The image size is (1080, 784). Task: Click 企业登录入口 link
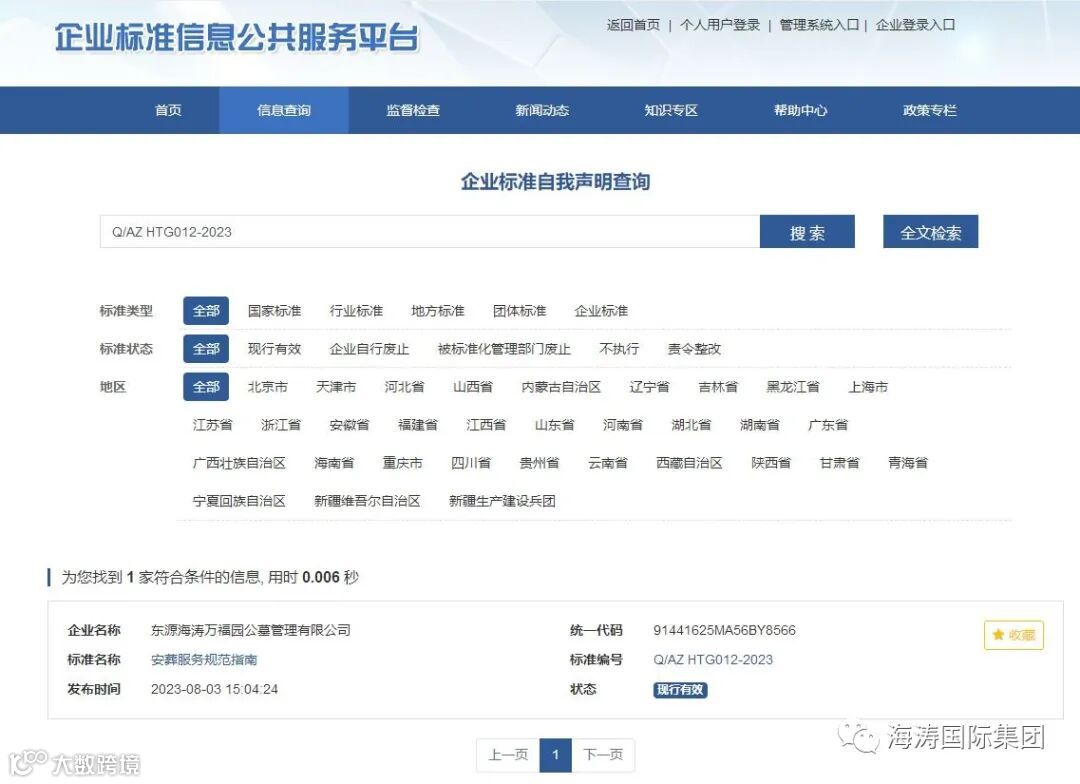915,25
